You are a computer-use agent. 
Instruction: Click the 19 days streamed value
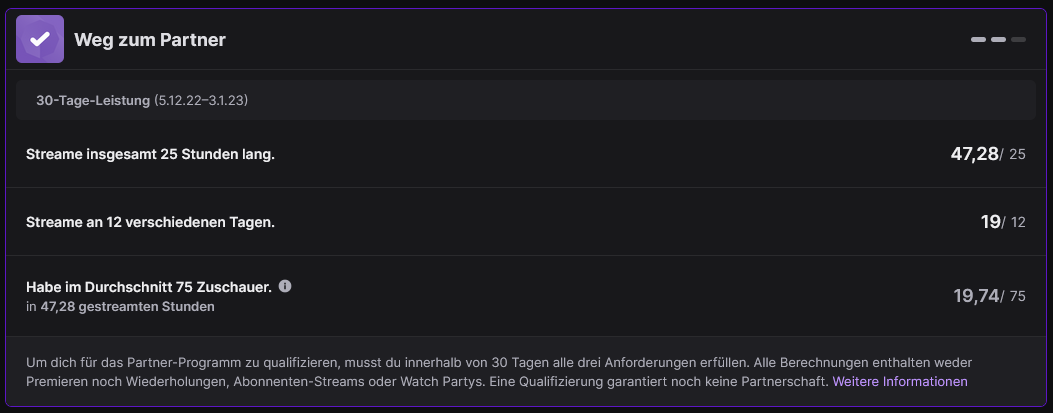coord(990,221)
